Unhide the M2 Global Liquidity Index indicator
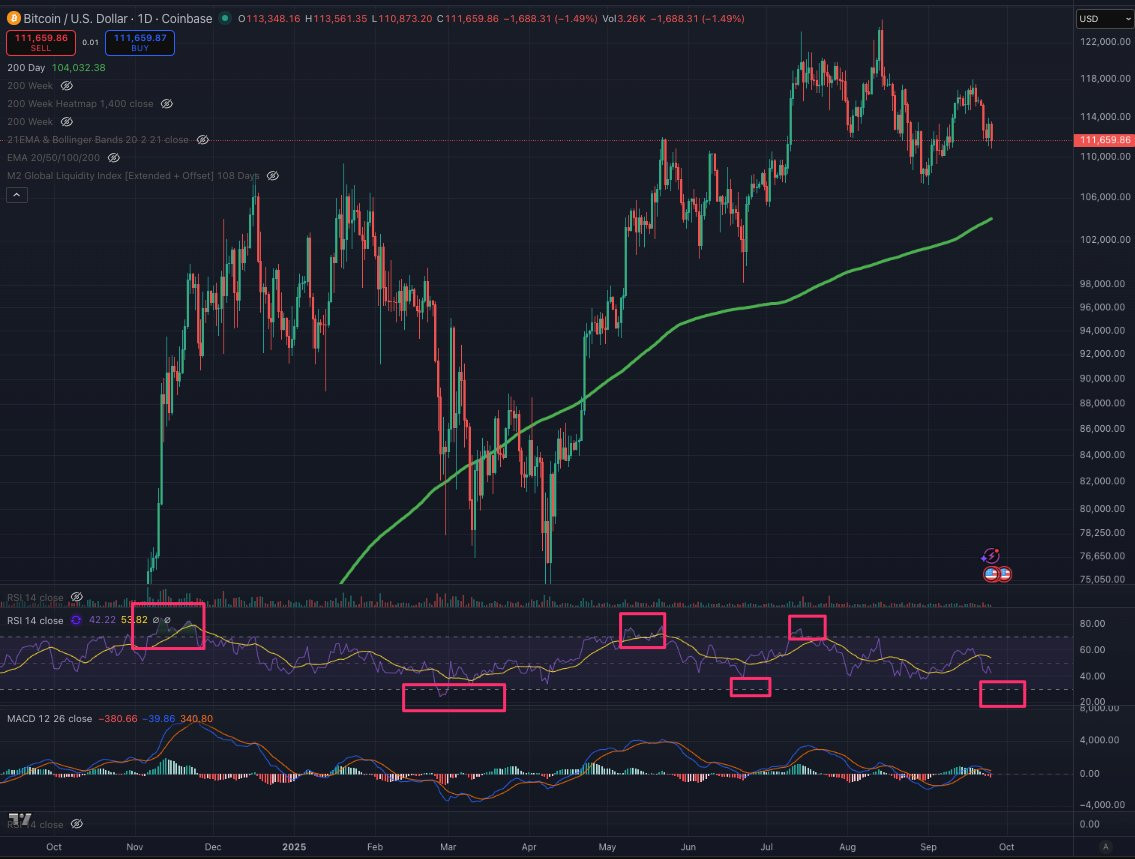Viewport: 1135px width, 859px height. pyautogui.click(x=273, y=176)
